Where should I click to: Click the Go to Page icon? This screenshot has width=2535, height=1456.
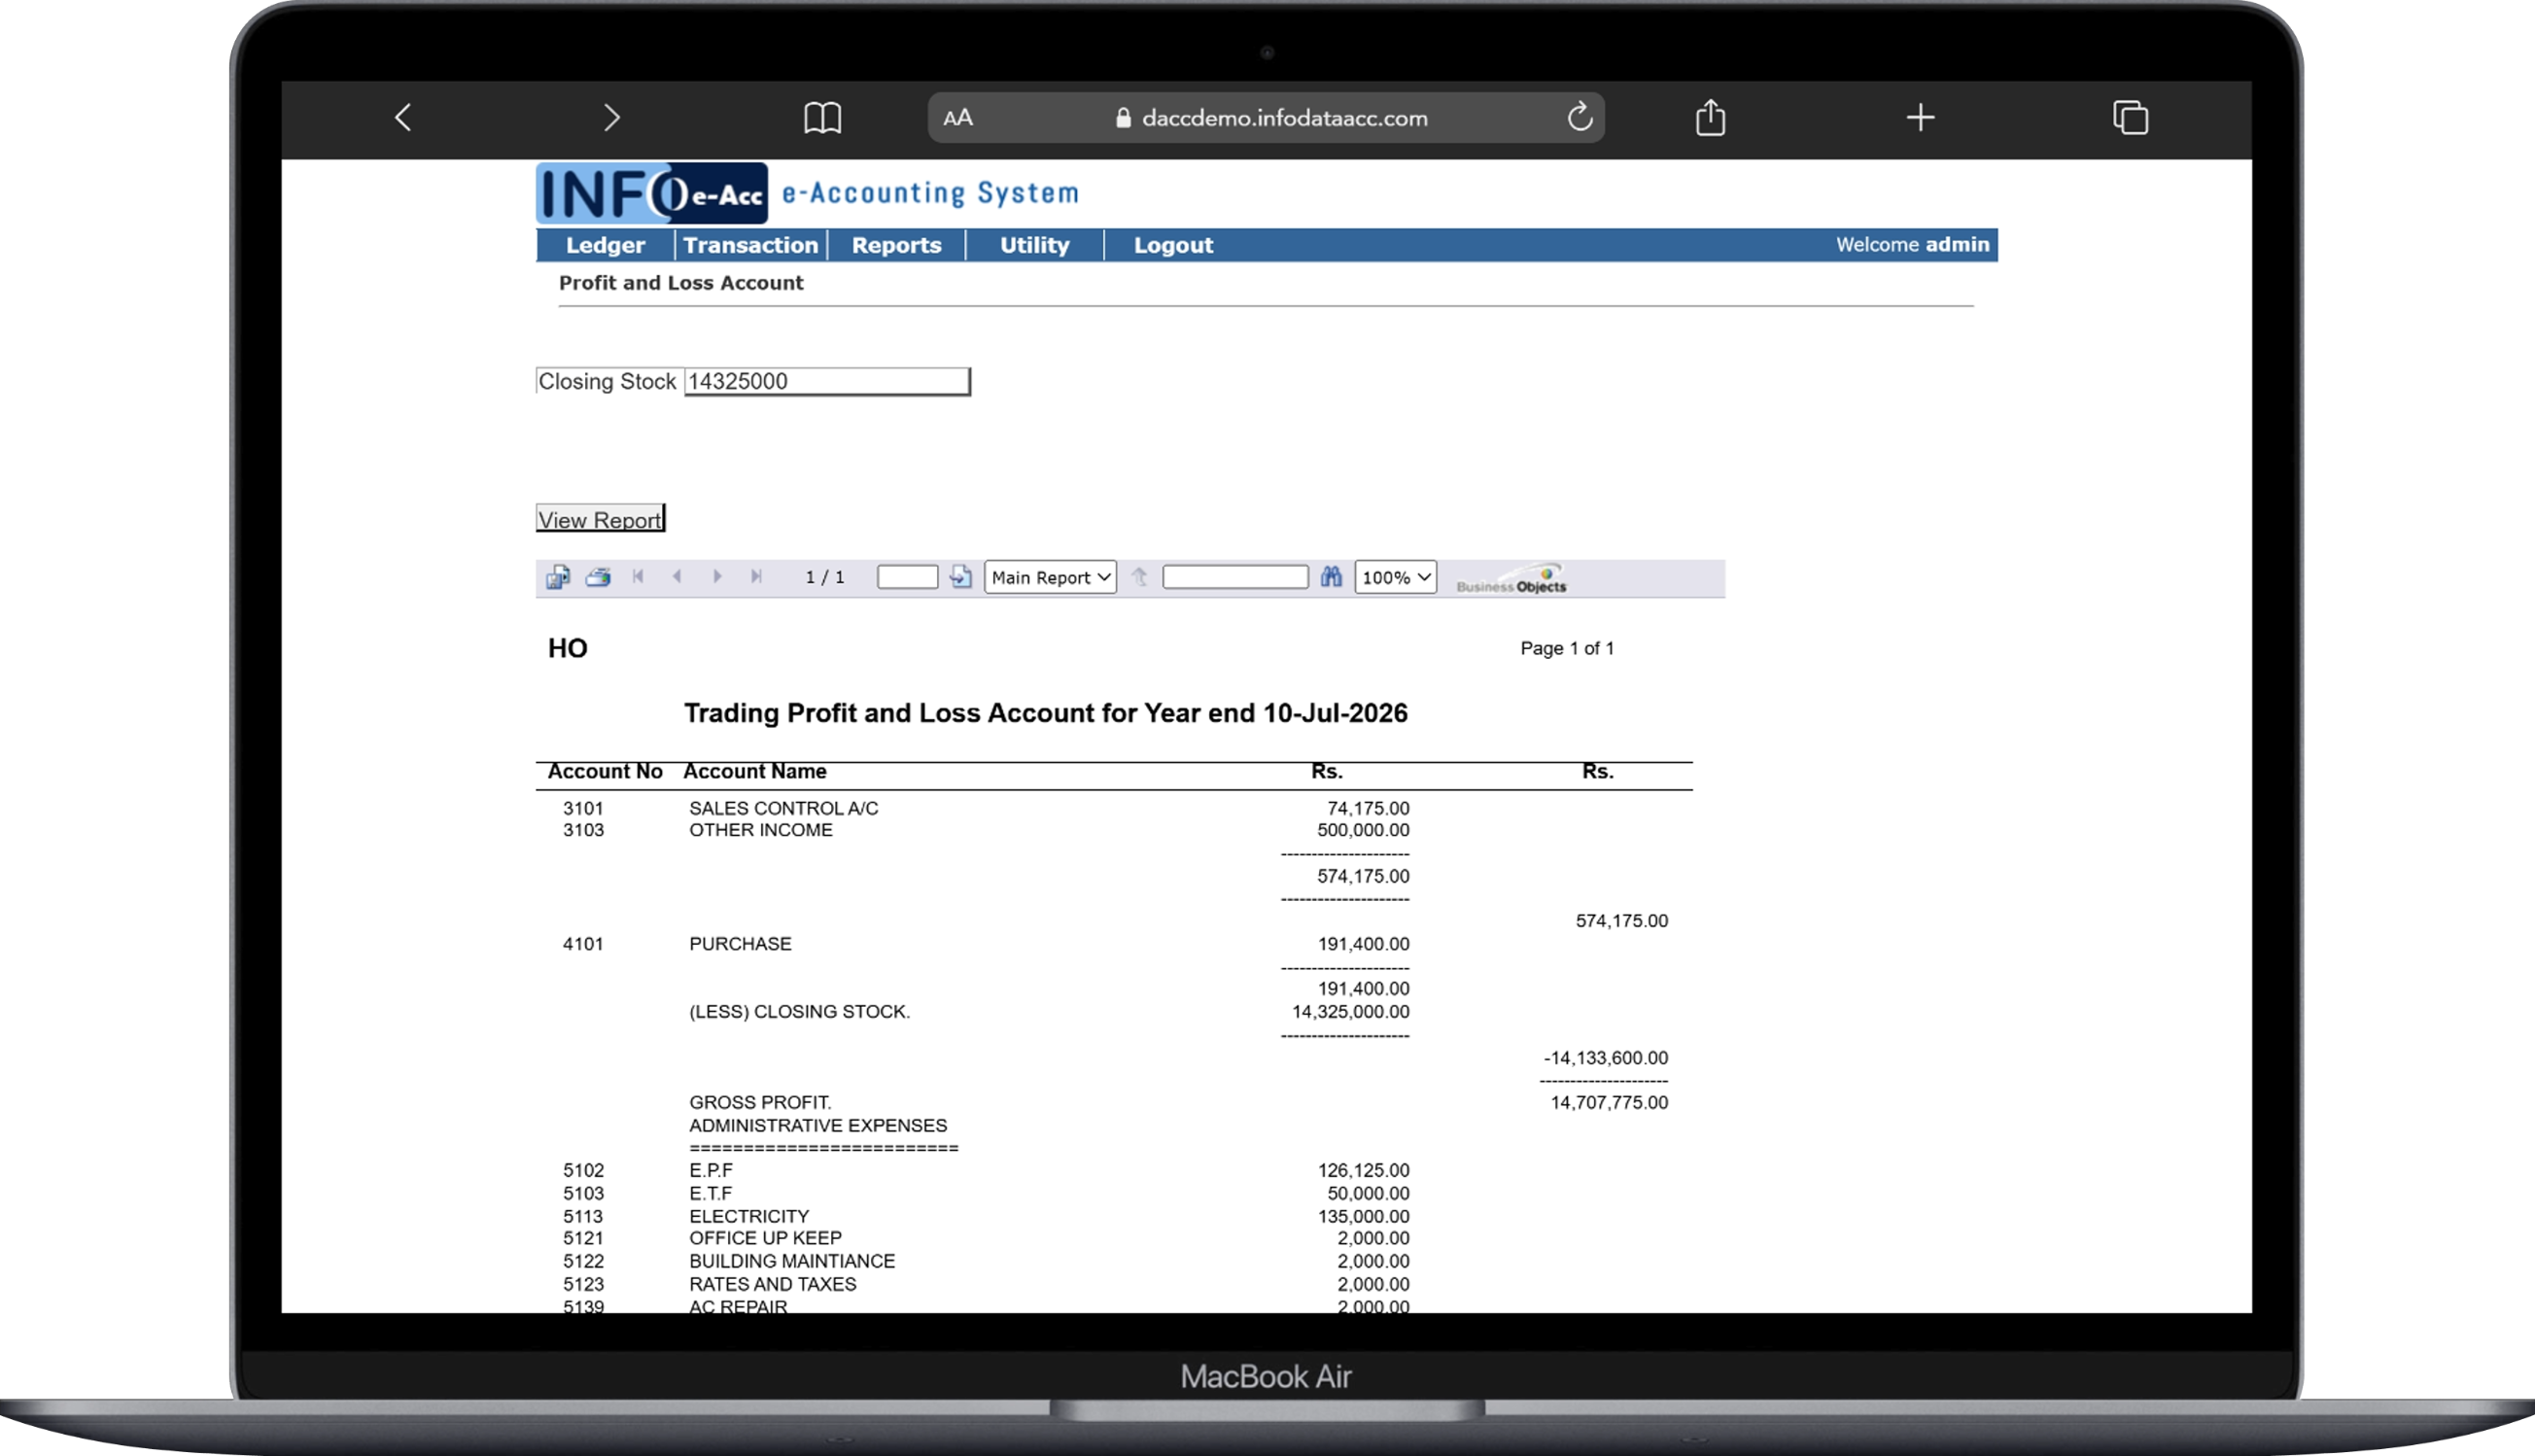(960, 577)
